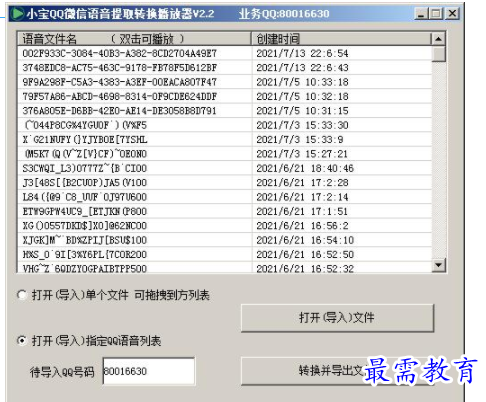Focus the 待导入QQ号码 input field
486x402 pixels.
point(149,371)
